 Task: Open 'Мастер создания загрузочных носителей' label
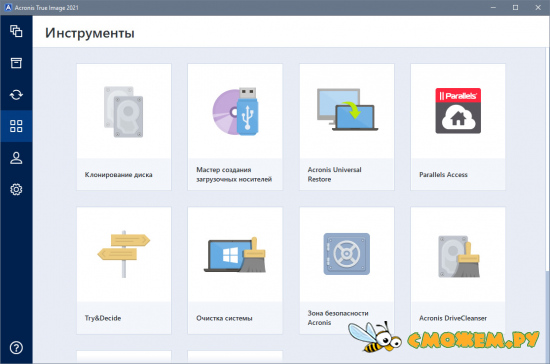tap(234, 174)
